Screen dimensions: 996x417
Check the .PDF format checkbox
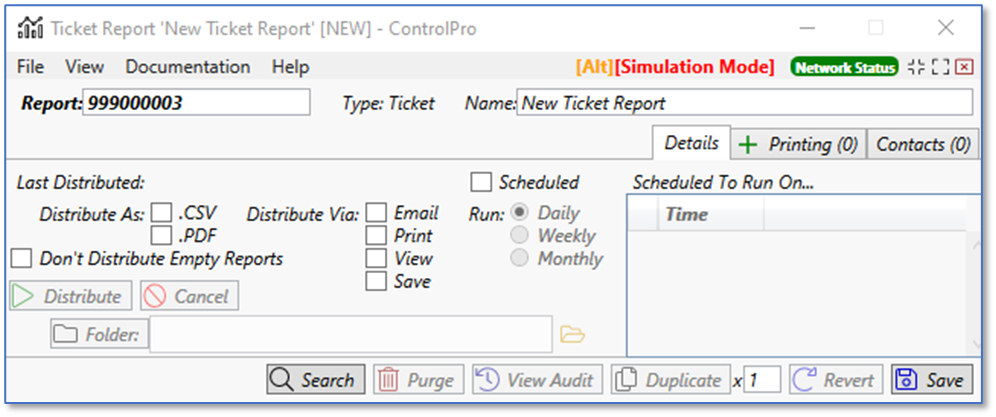162,236
